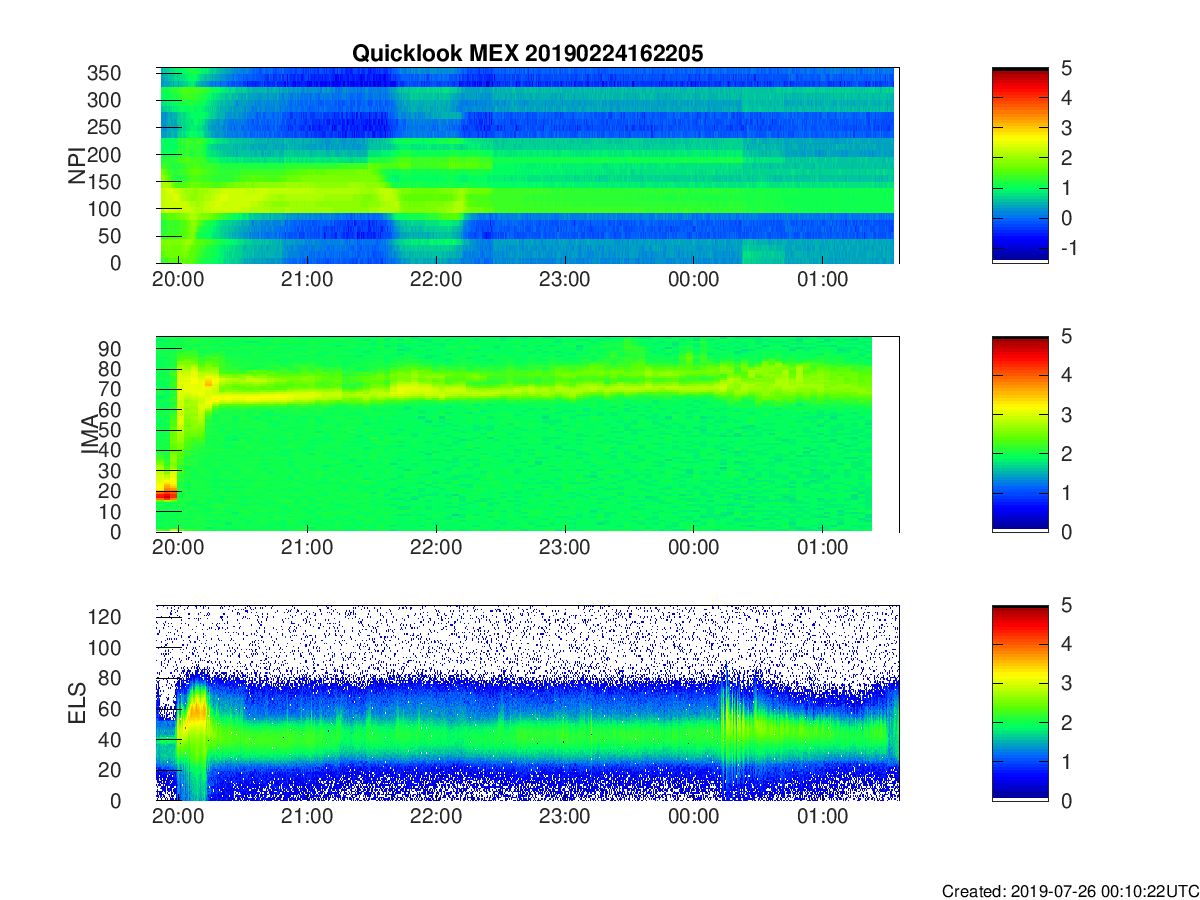Click 00:00 time label under NPI panel
The height and width of the screenshot is (900, 1200).
point(694,280)
